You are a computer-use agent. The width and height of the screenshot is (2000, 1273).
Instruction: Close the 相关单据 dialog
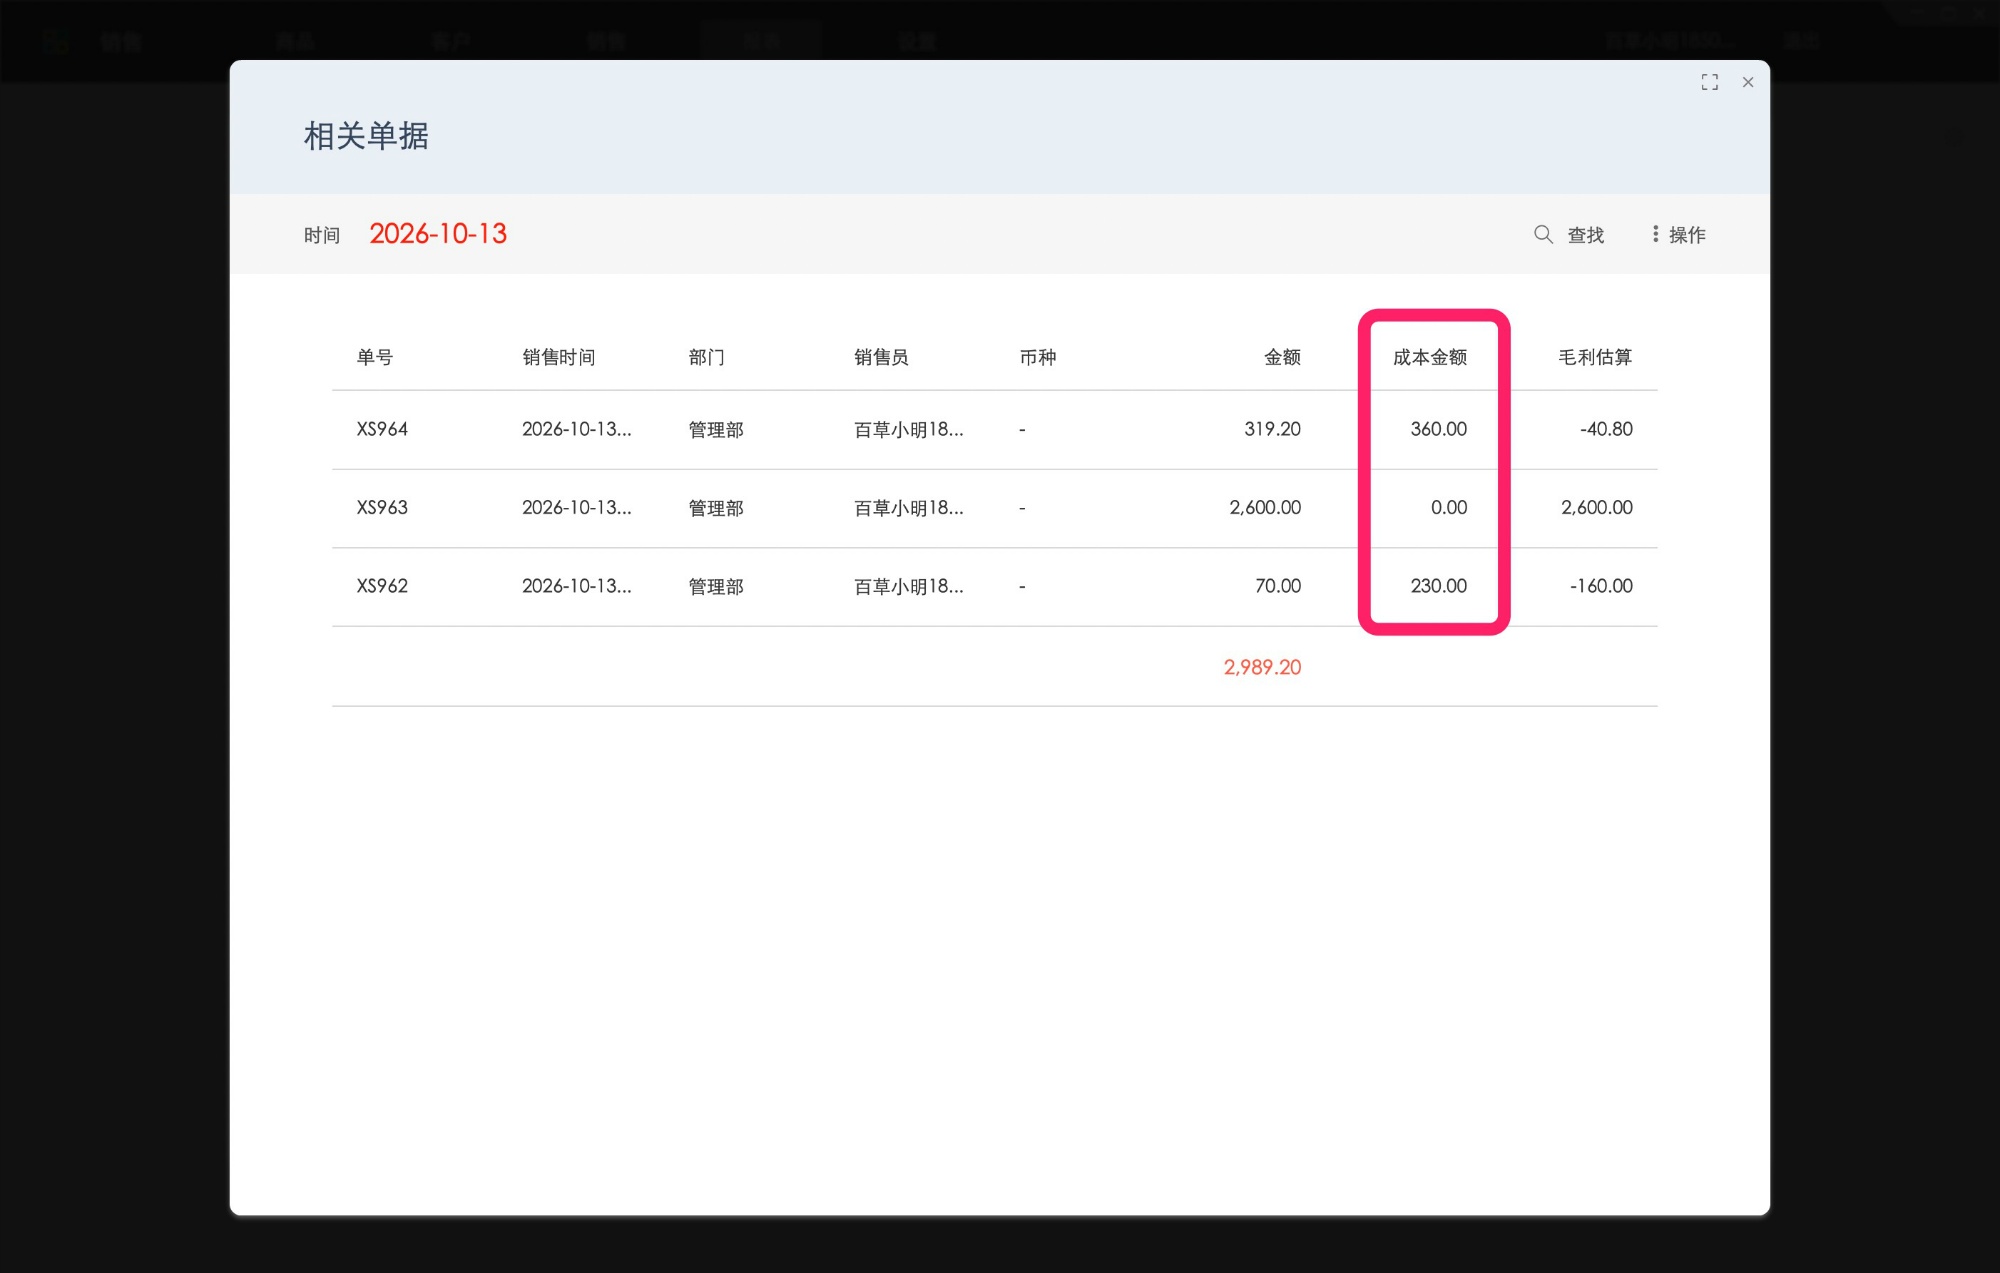tap(1747, 82)
